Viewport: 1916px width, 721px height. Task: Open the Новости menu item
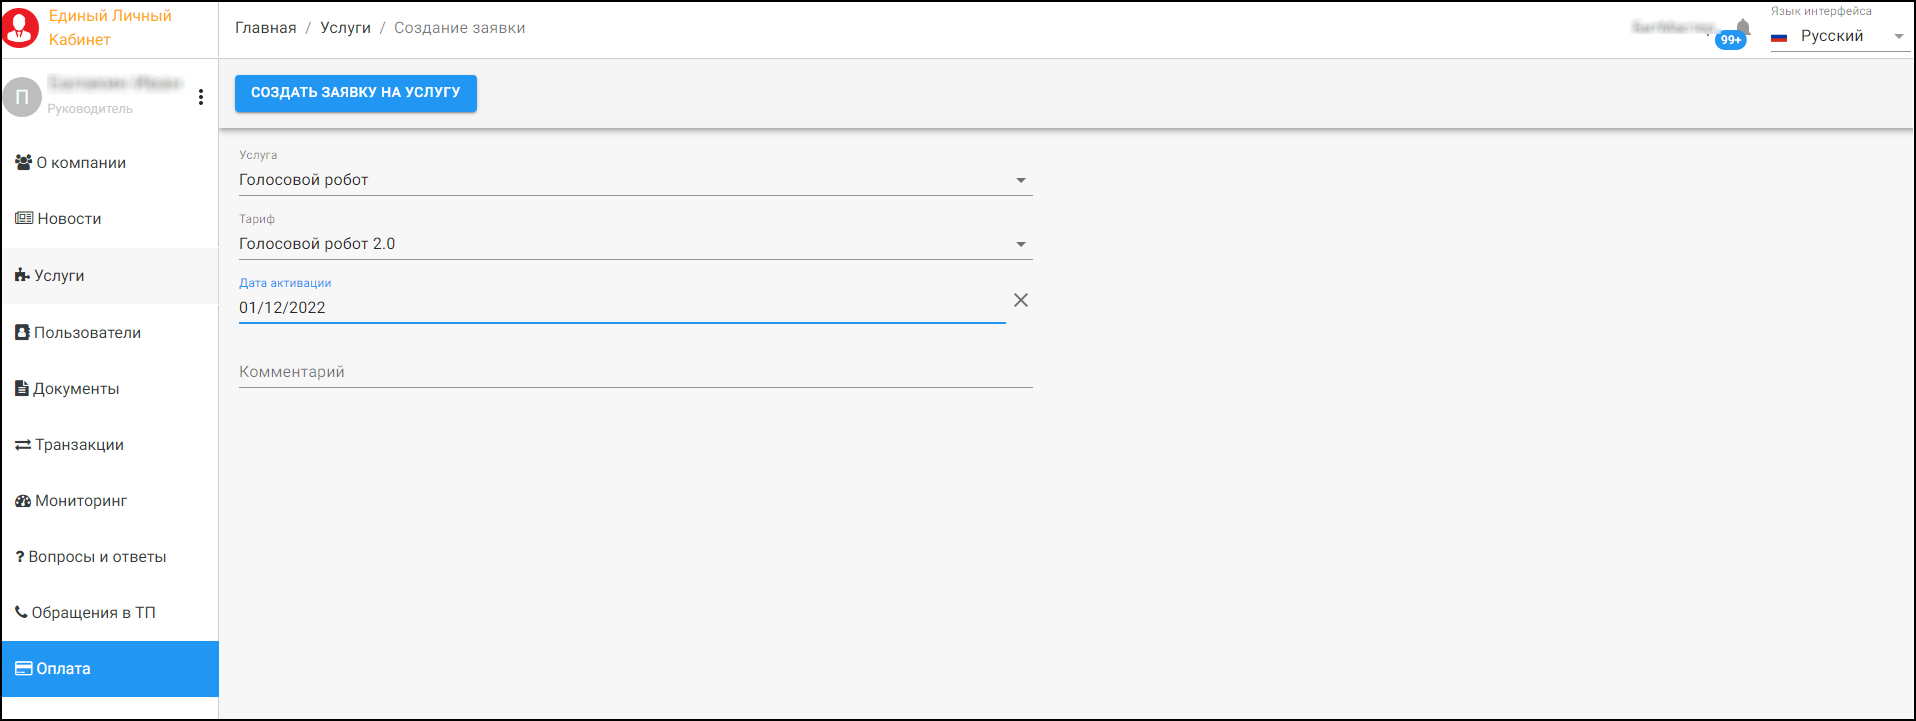pos(69,219)
